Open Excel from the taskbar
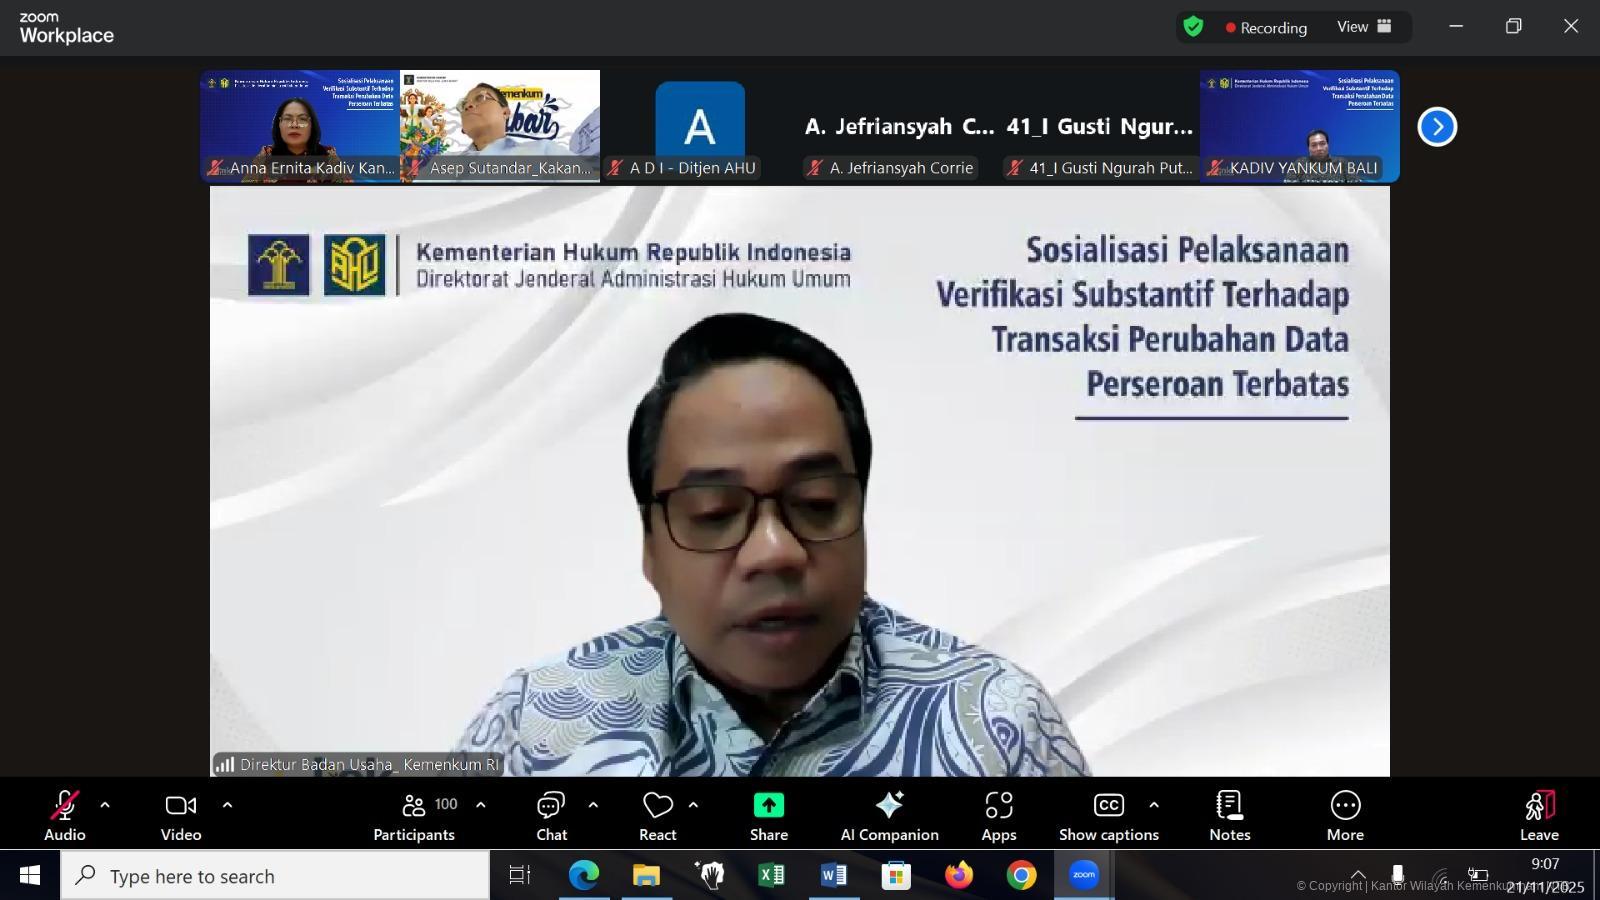Viewport: 1600px width, 900px height. (x=771, y=876)
